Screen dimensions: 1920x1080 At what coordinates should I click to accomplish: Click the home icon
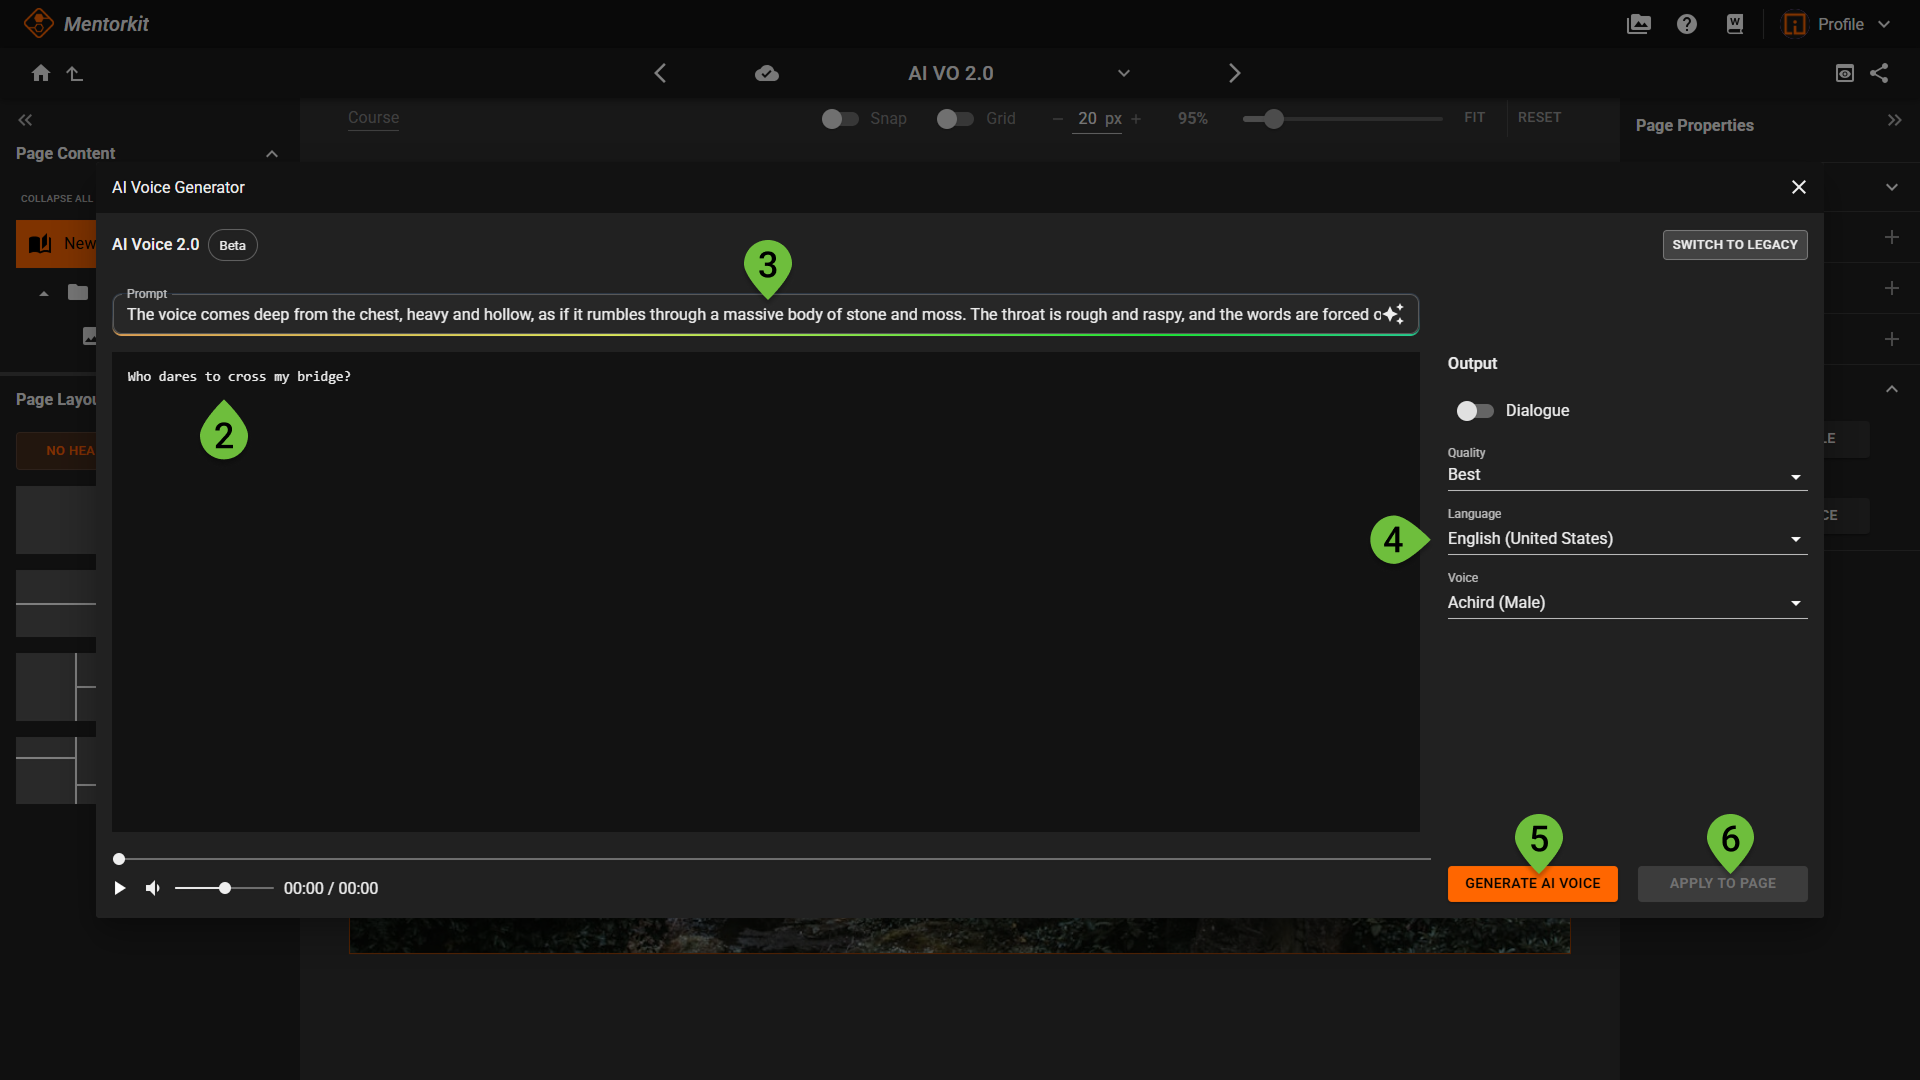coord(41,73)
